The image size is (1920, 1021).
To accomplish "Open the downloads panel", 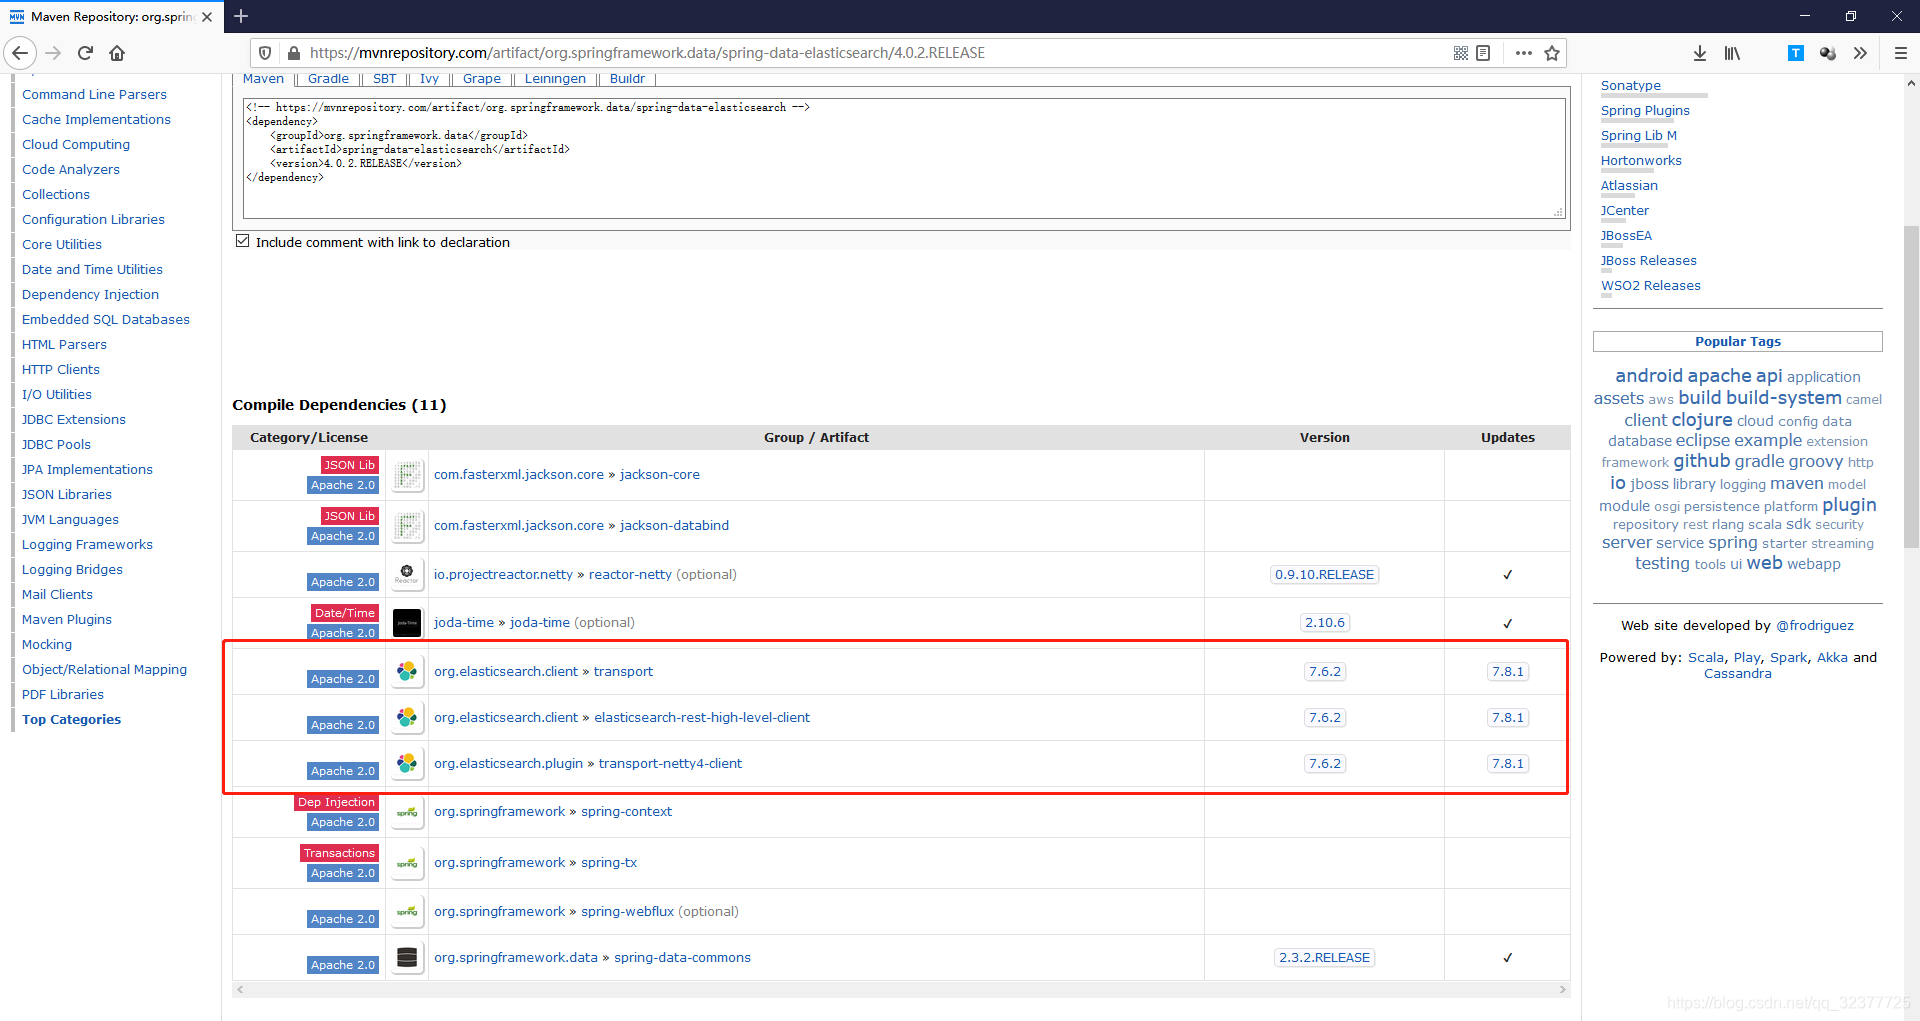I will [x=1700, y=53].
